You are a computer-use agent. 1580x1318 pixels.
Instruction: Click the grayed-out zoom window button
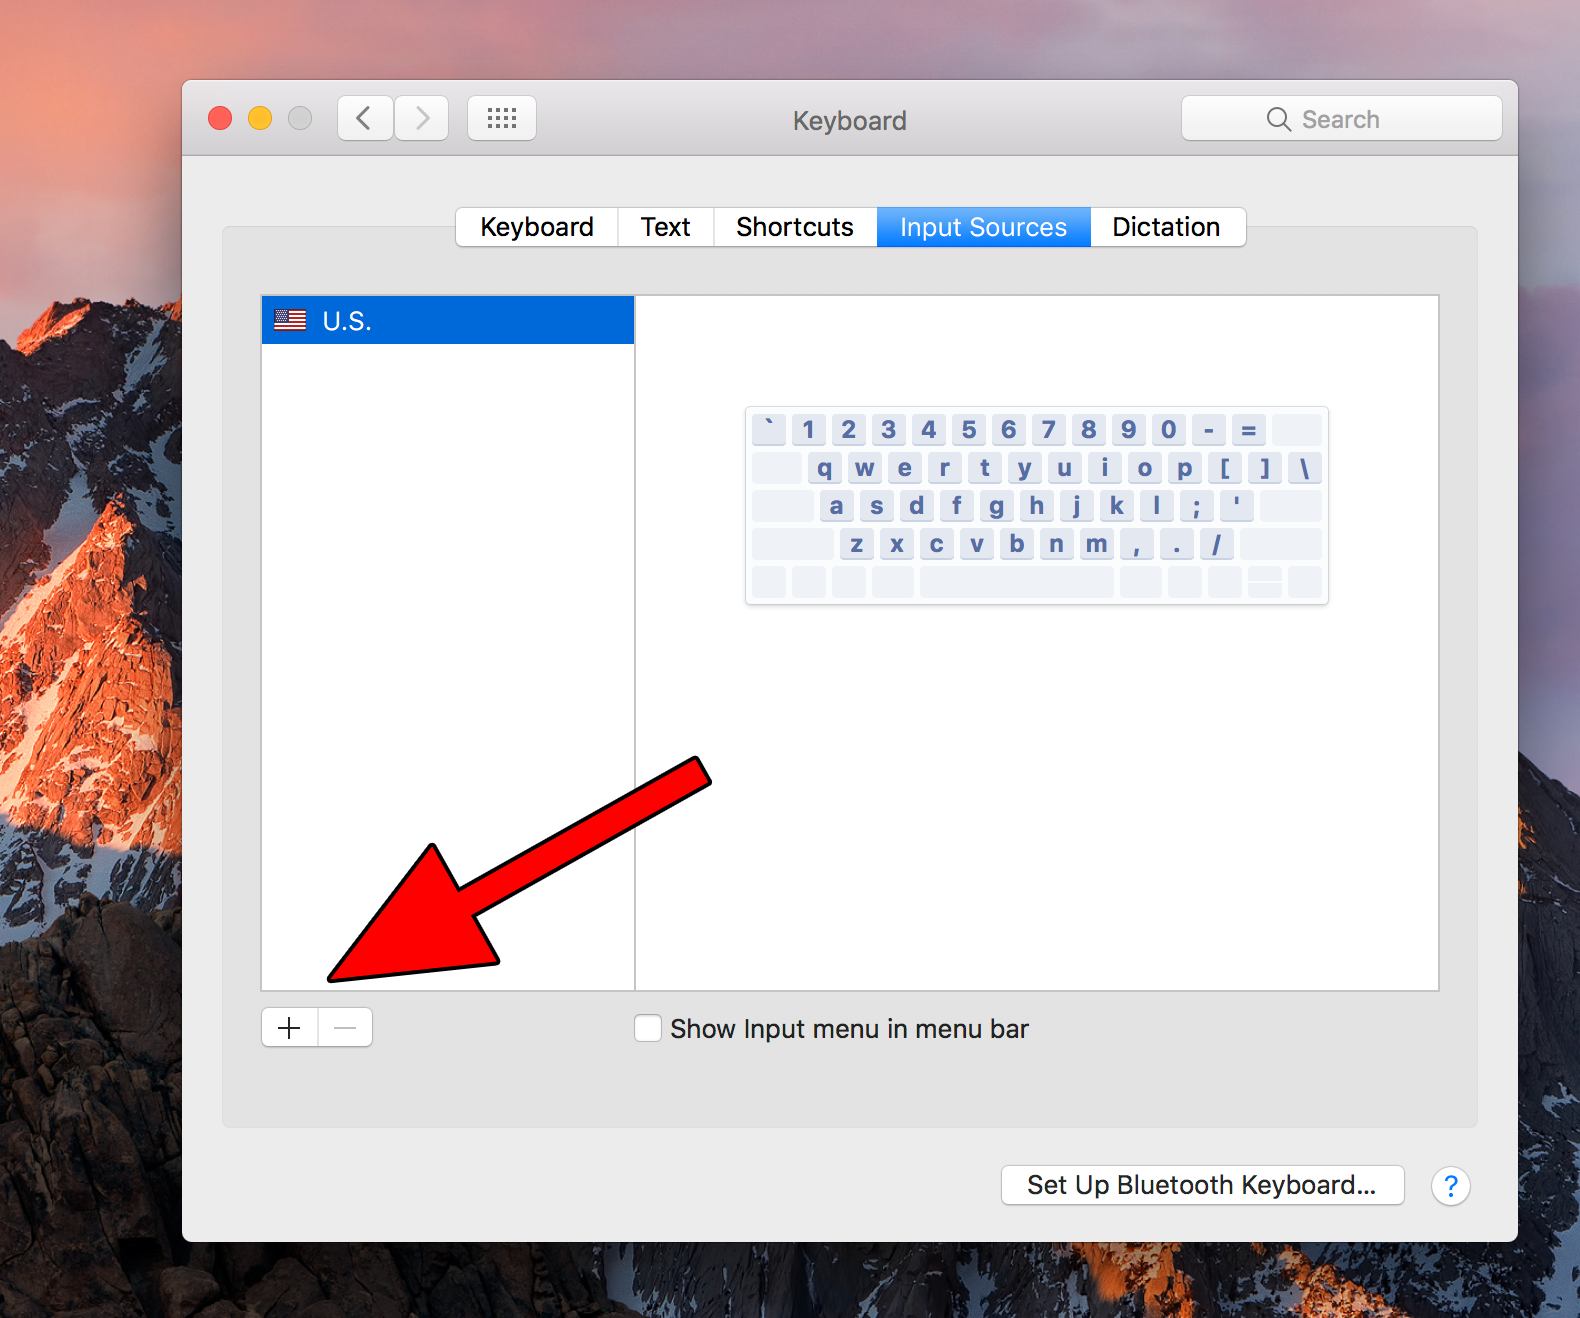(x=300, y=119)
